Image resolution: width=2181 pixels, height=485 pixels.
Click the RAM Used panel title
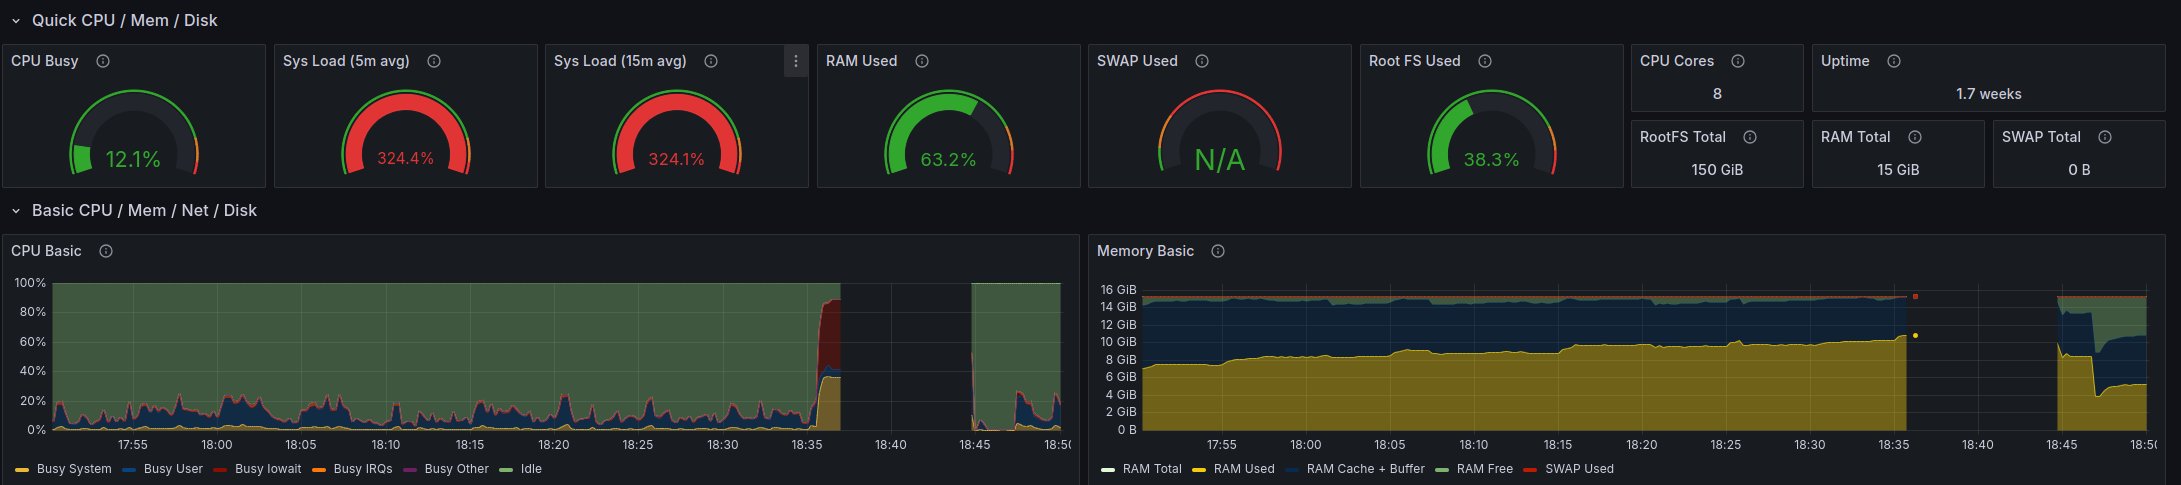[x=861, y=61]
